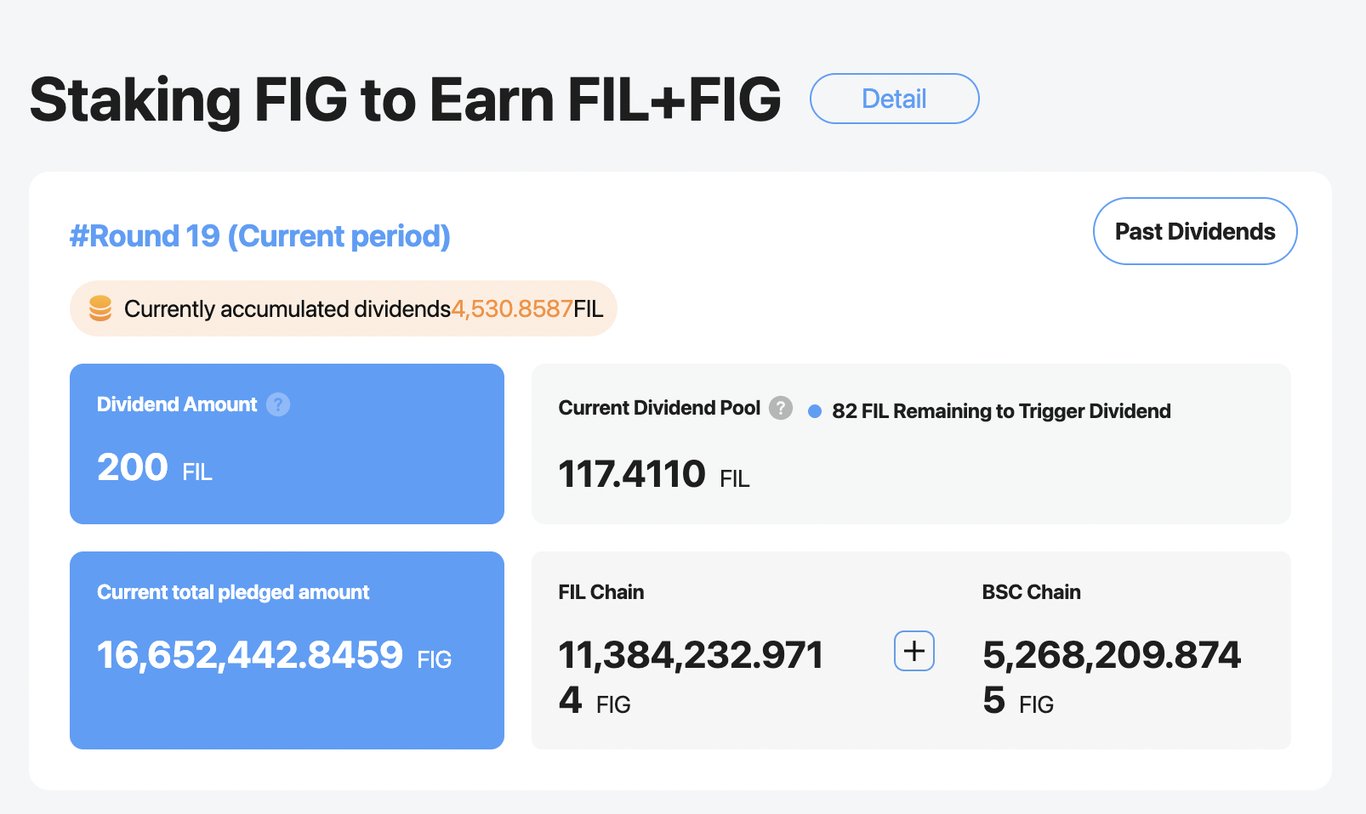The image size is (1366, 814).
Task: Select the #Round 19 (Current period) heading
Action: (260, 237)
